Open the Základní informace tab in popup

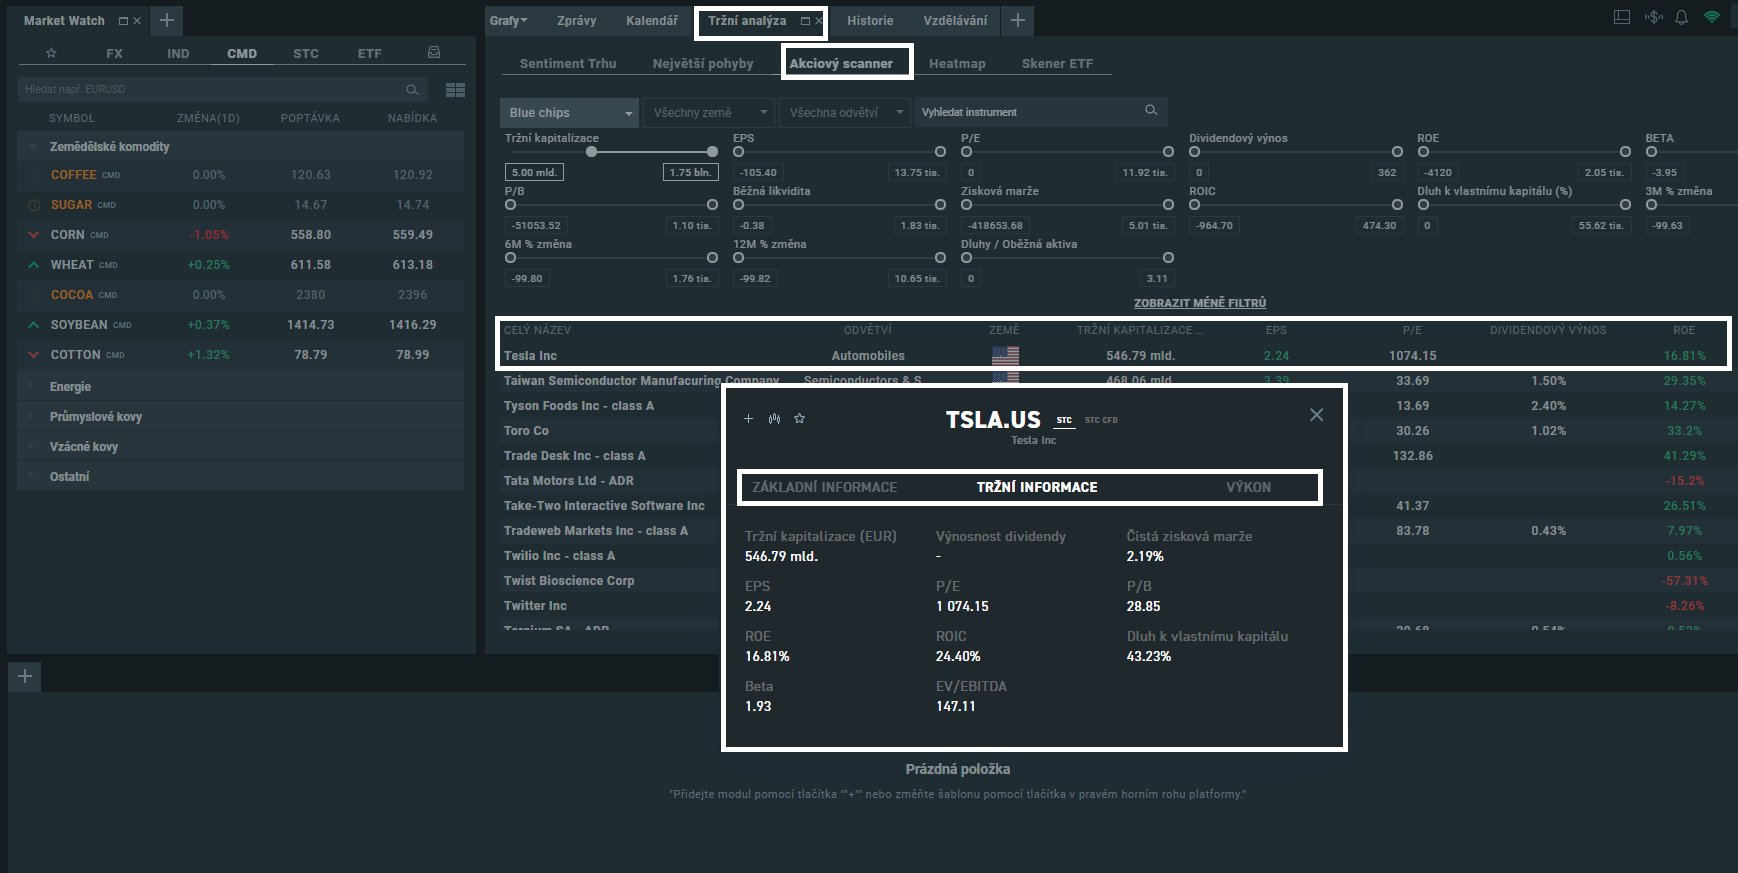click(824, 487)
